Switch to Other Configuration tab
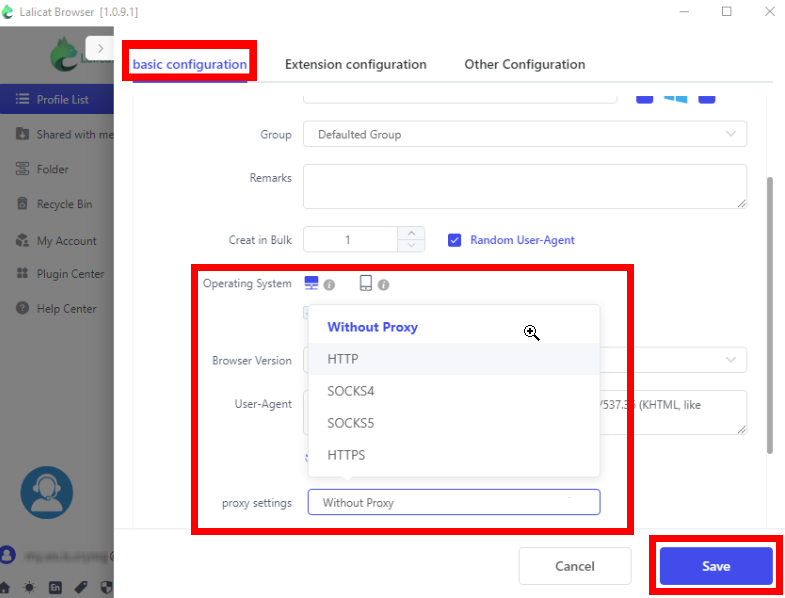The image size is (785, 598). click(525, 65)
